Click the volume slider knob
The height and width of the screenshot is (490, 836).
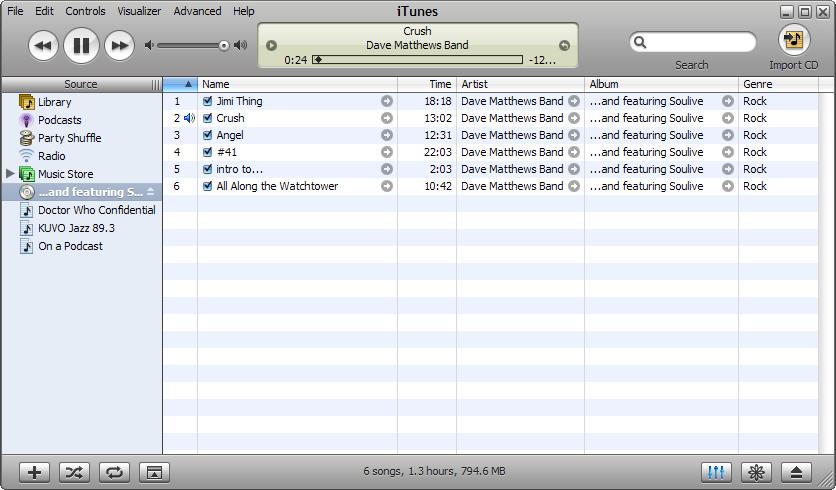click(224, 45)
